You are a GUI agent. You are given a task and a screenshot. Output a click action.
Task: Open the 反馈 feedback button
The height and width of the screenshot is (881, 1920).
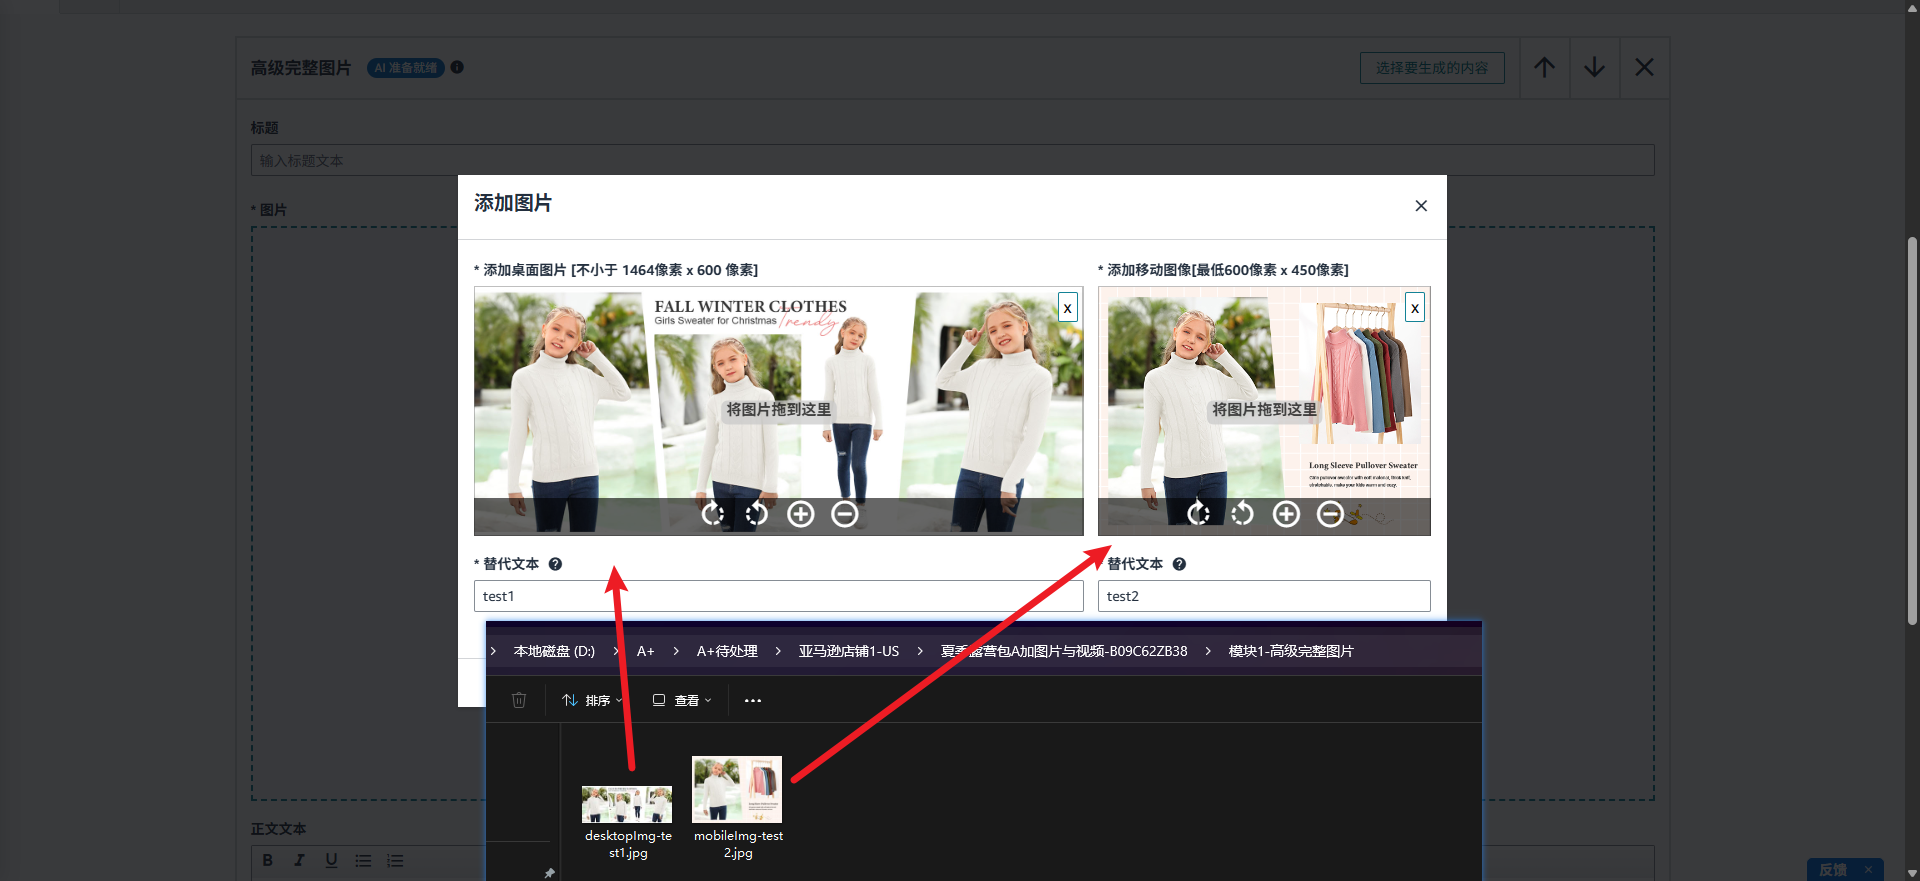[1833, 870]
